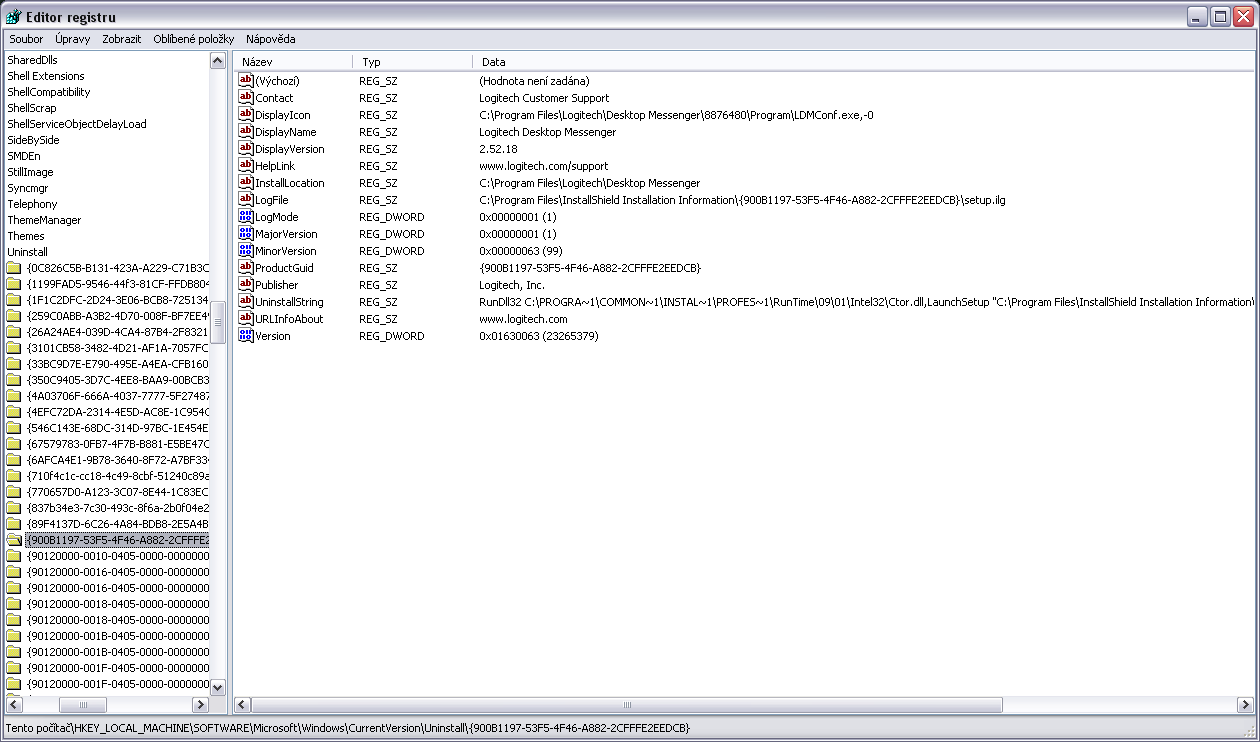
Task: Click the values pane horizontal scroll right arrow
Action: click(x=1246, y=705)
